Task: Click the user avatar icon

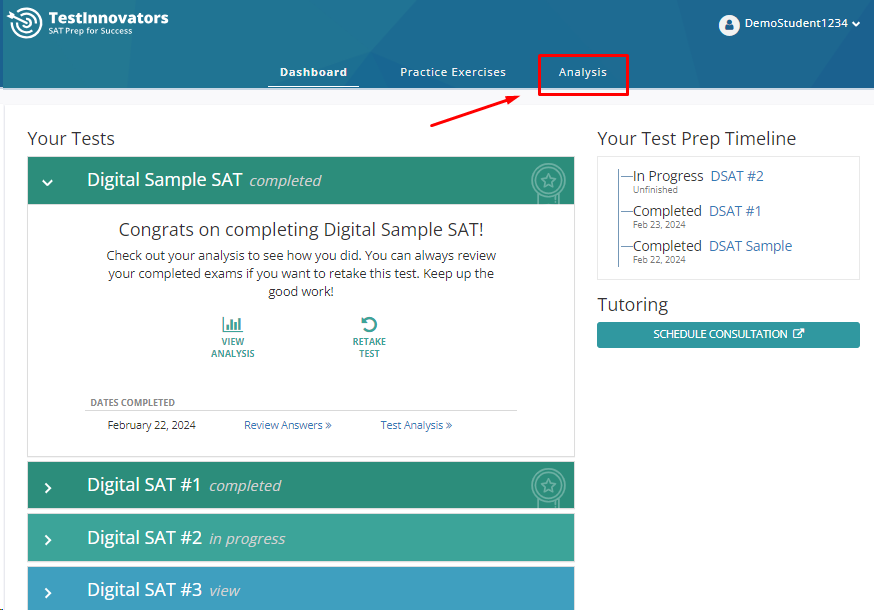Action: pos(729,24)
